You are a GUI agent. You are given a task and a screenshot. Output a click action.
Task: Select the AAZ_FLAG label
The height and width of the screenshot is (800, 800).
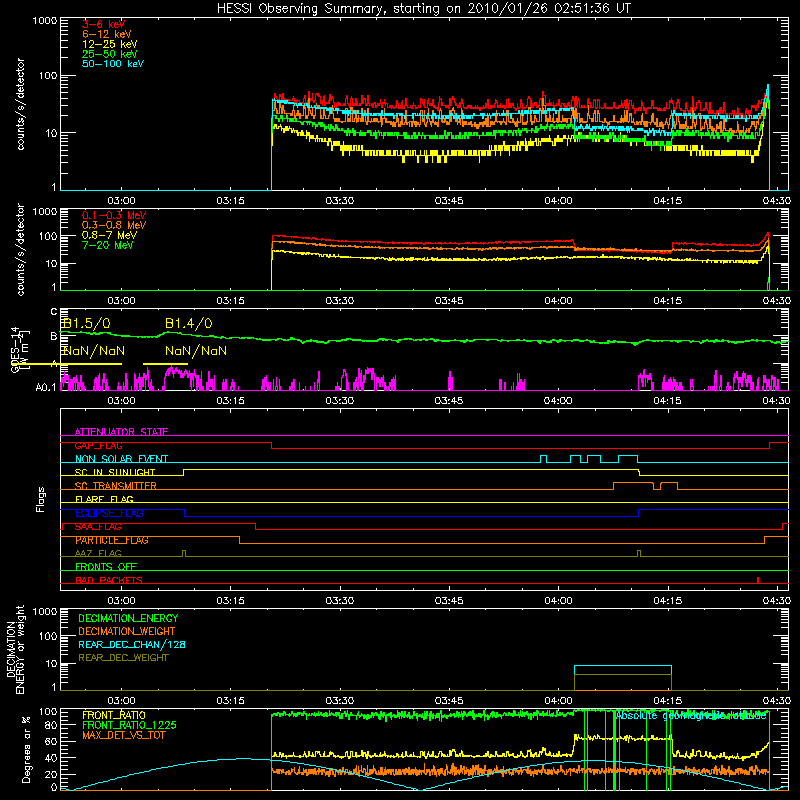pos(98,553)
